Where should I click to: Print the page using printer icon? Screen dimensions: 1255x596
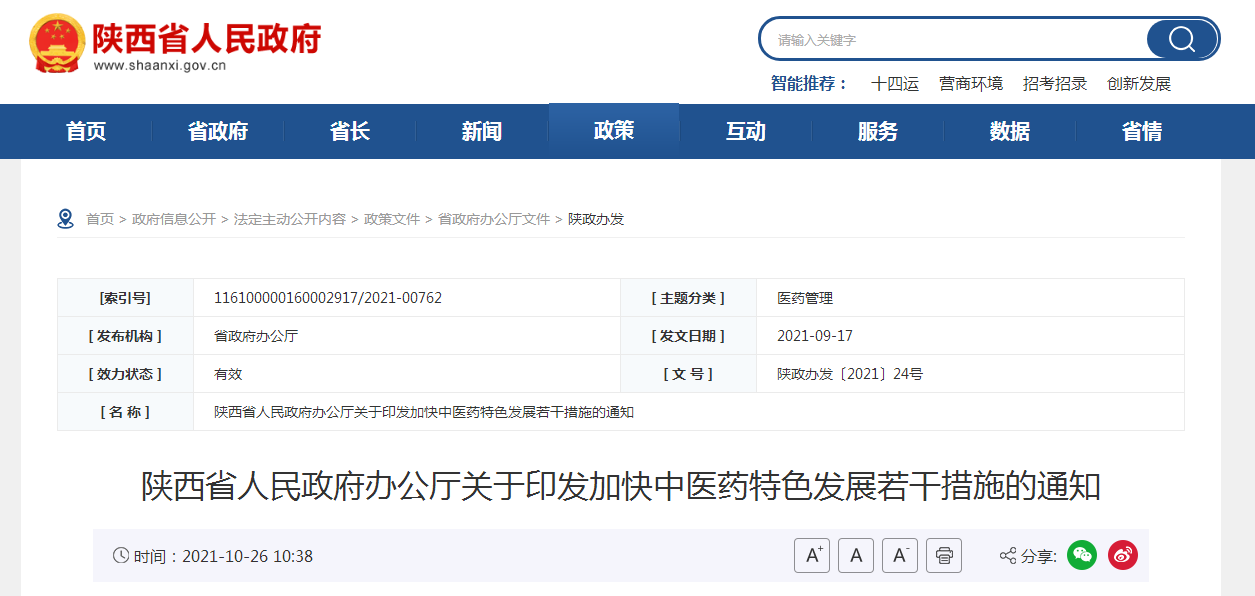(944, 556)
